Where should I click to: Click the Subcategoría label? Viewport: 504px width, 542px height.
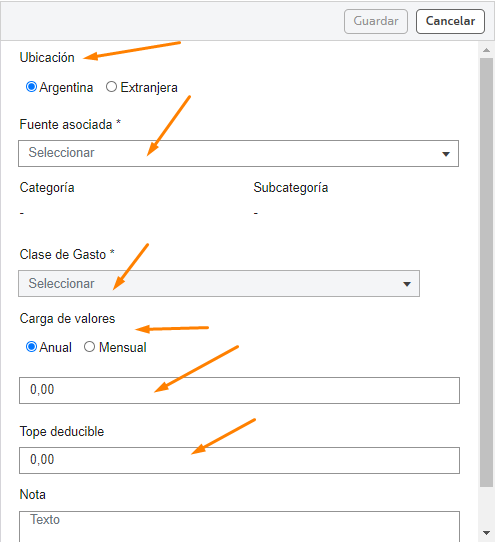(291, 188)
